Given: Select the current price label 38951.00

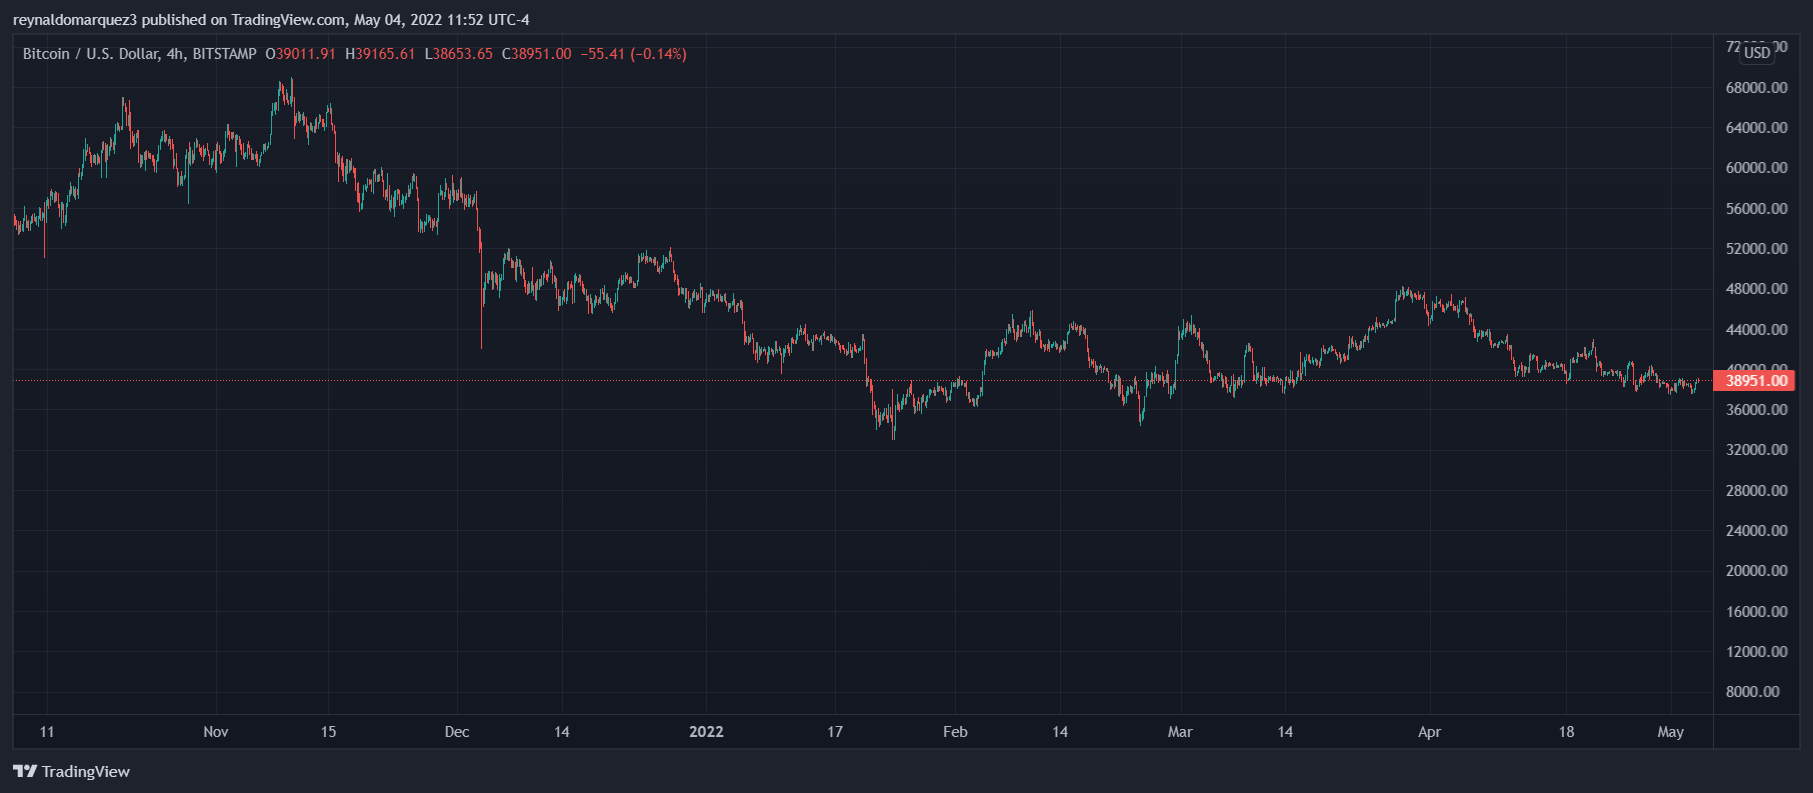Looking at the screenshot, I should pyautogui.click(x=1755, y=380).
